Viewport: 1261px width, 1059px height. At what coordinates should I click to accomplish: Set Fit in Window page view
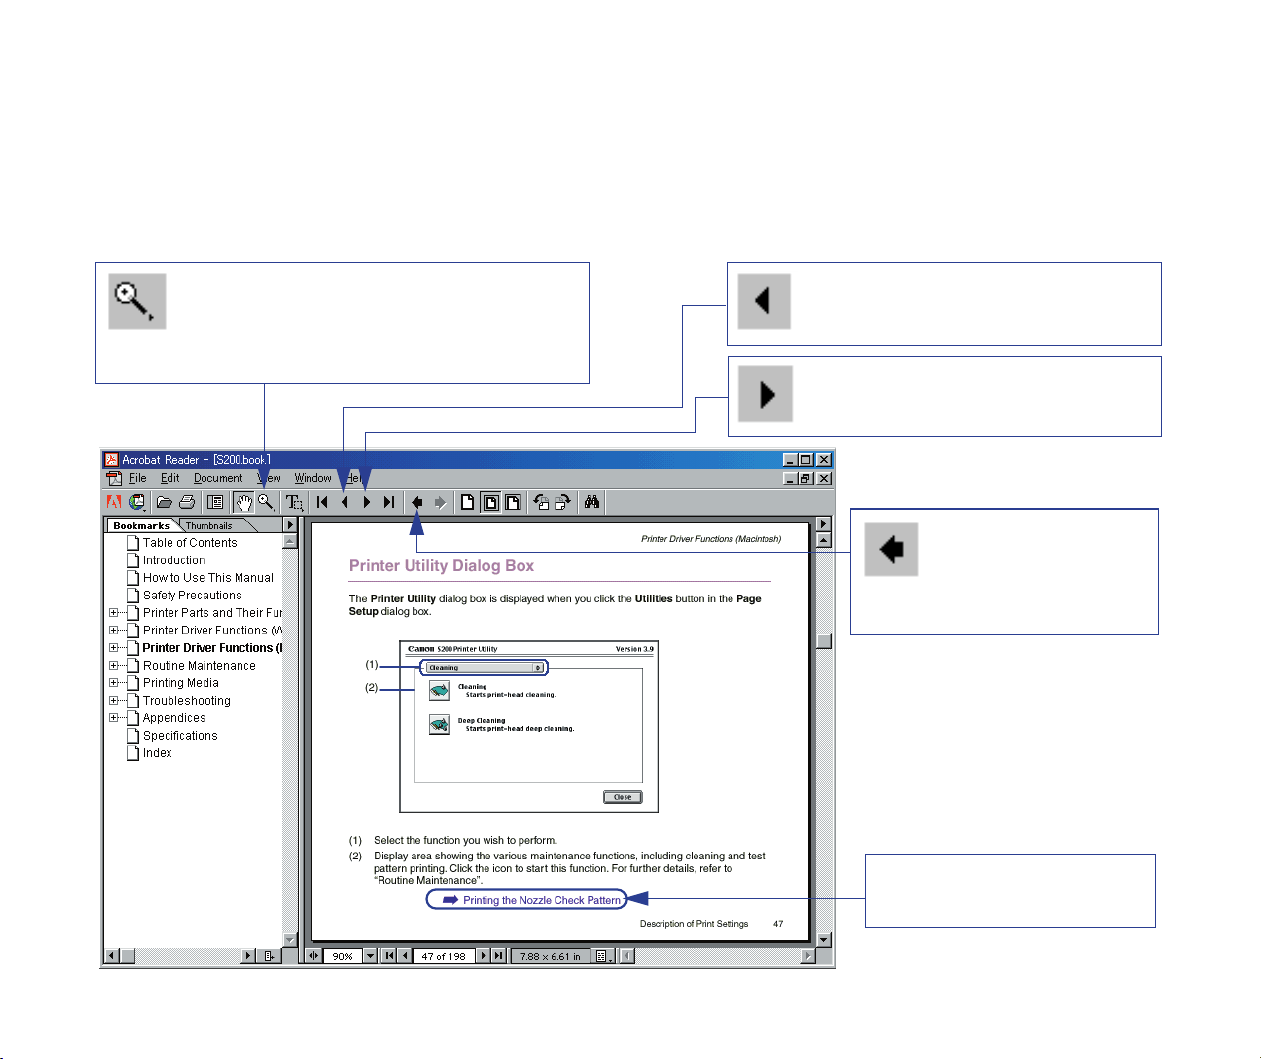(490, 502)
